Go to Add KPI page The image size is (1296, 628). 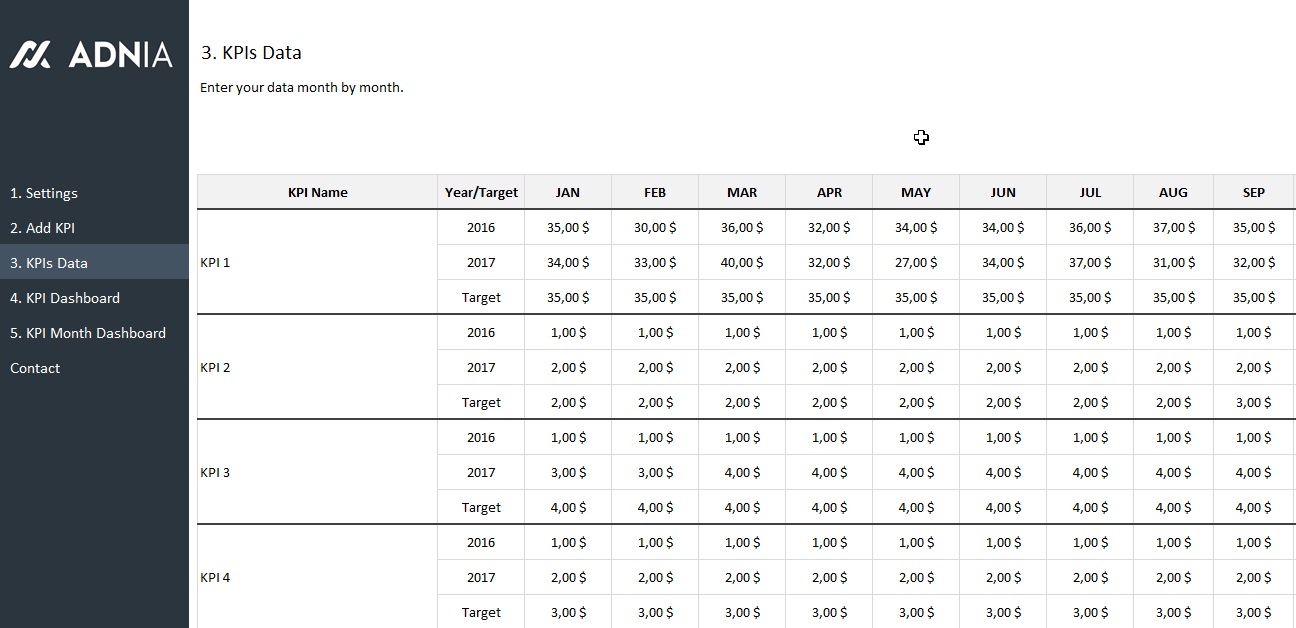tap(42, 228)
